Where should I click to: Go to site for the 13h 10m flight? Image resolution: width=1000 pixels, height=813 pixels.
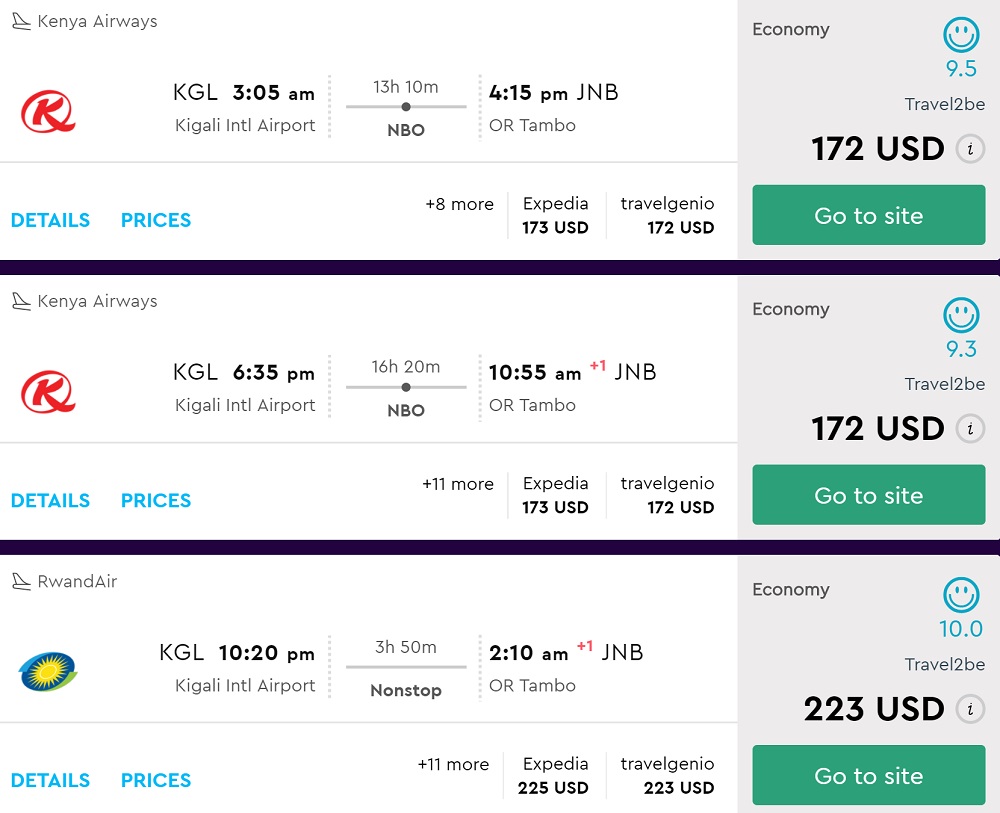868,215
